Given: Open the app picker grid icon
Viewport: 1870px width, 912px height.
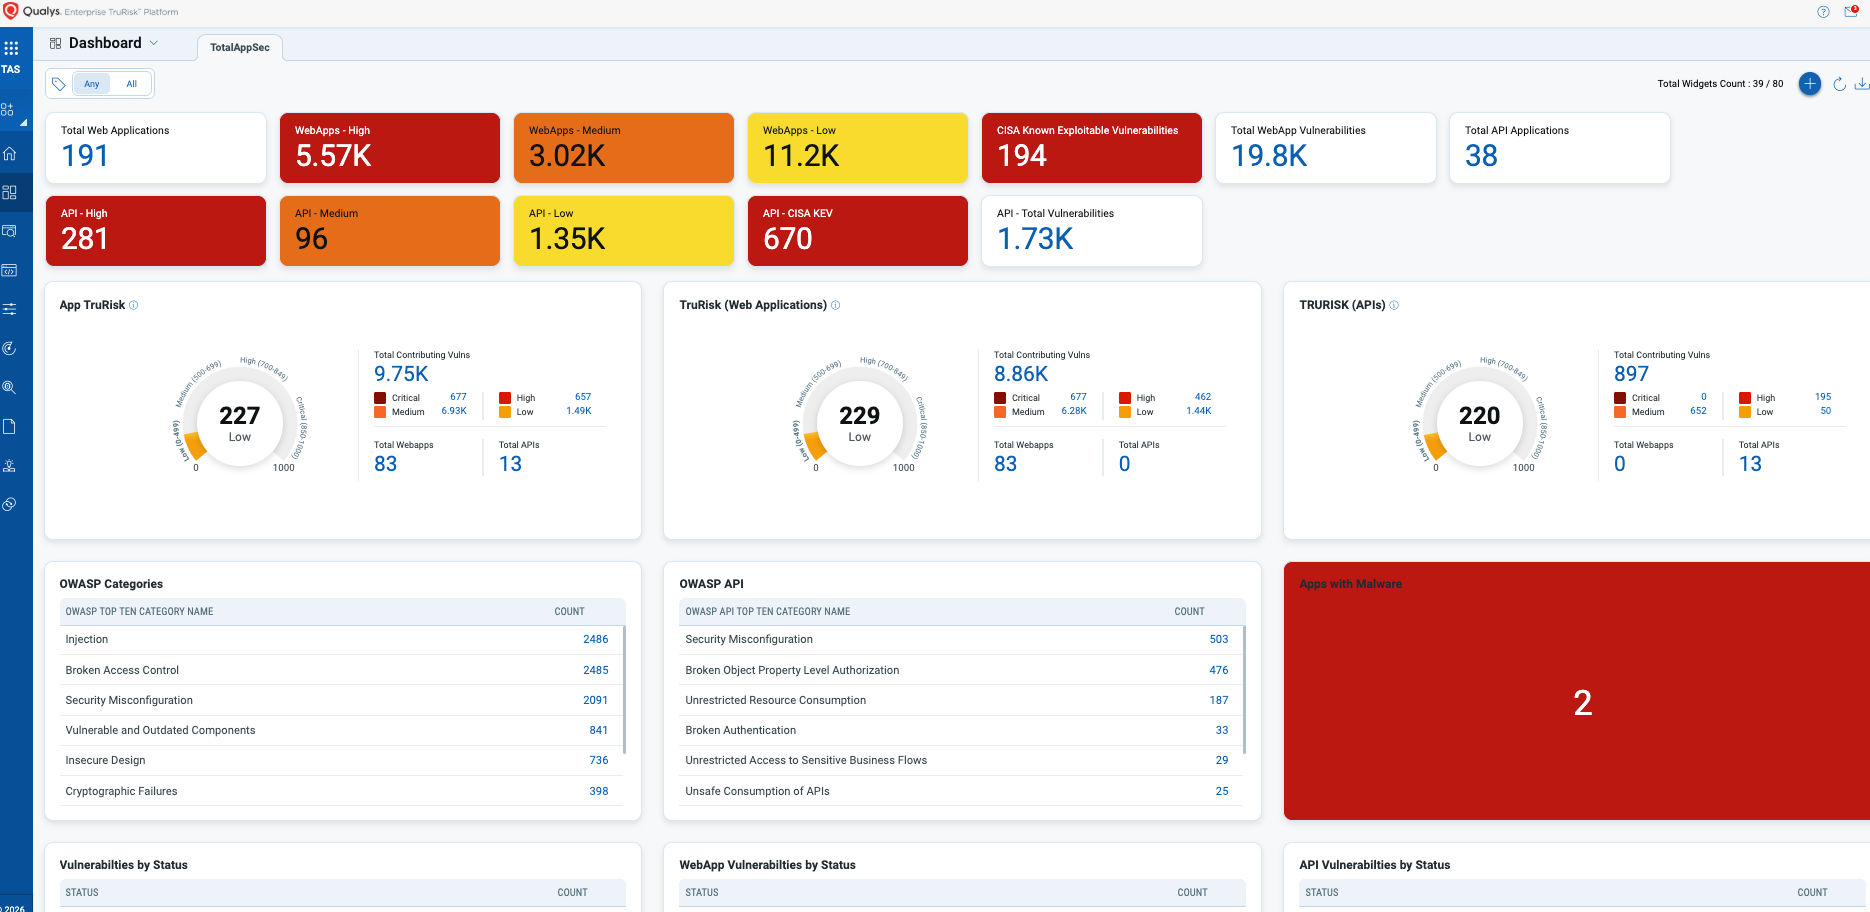Looking at the screenshot, I should pos(11,48).
